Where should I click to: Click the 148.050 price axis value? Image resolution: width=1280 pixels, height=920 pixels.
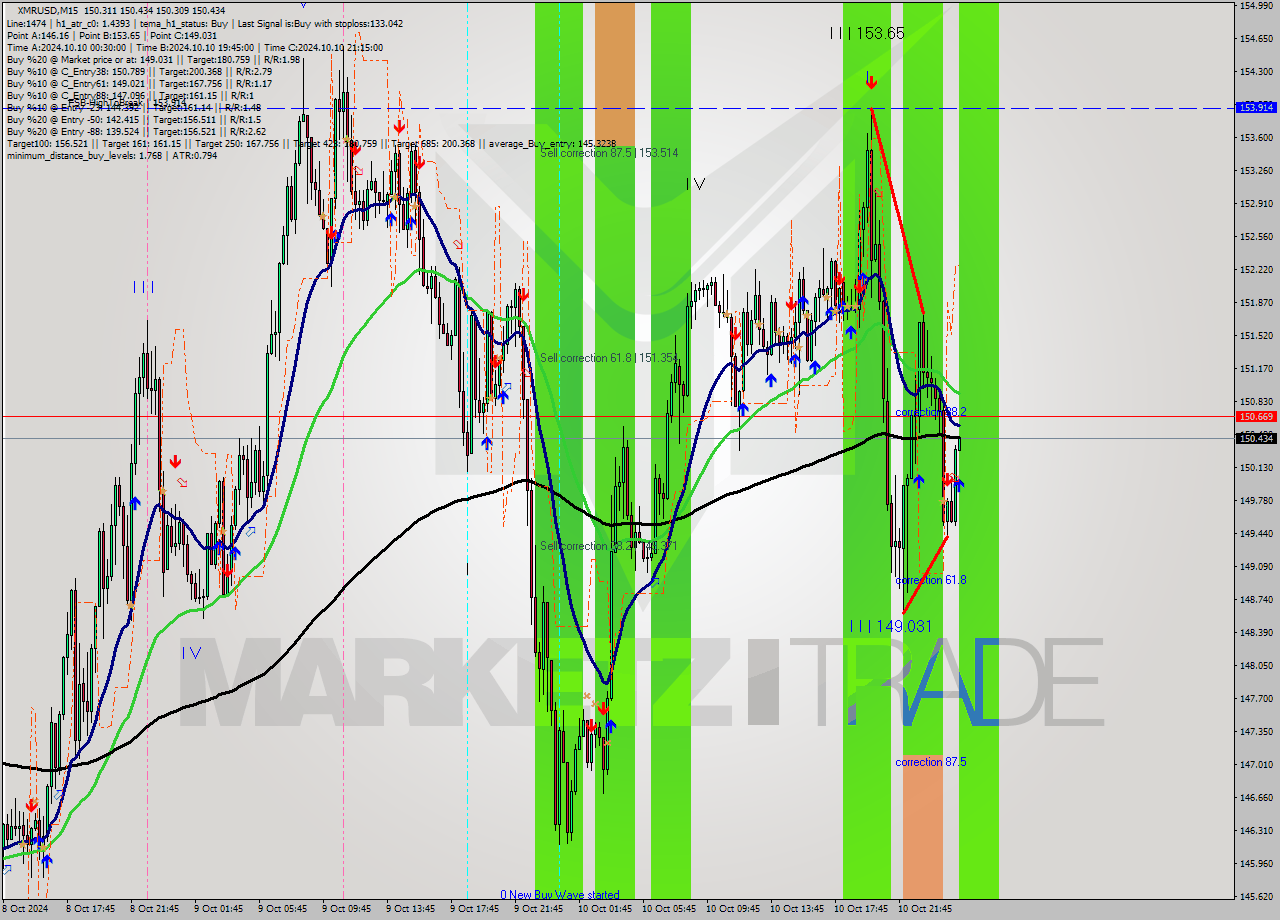pyautogui.click(x=1256, y=666)
